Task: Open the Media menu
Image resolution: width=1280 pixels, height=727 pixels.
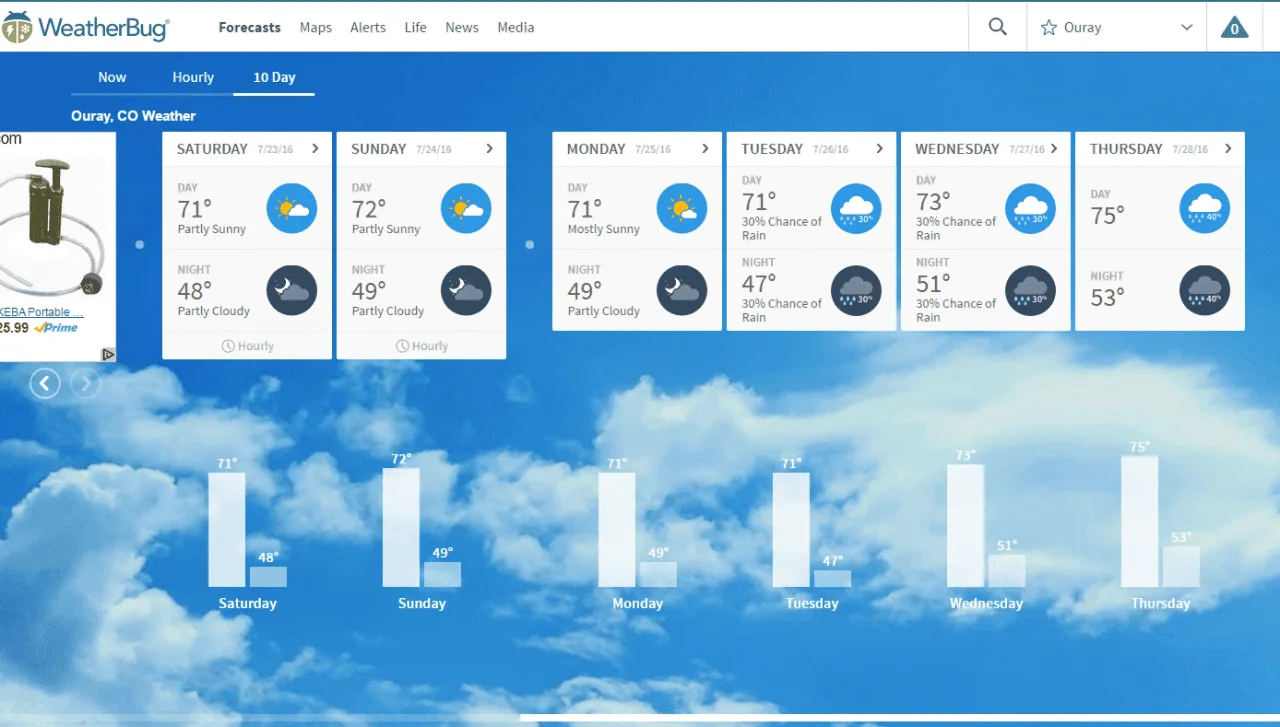Action: point(516,27)
